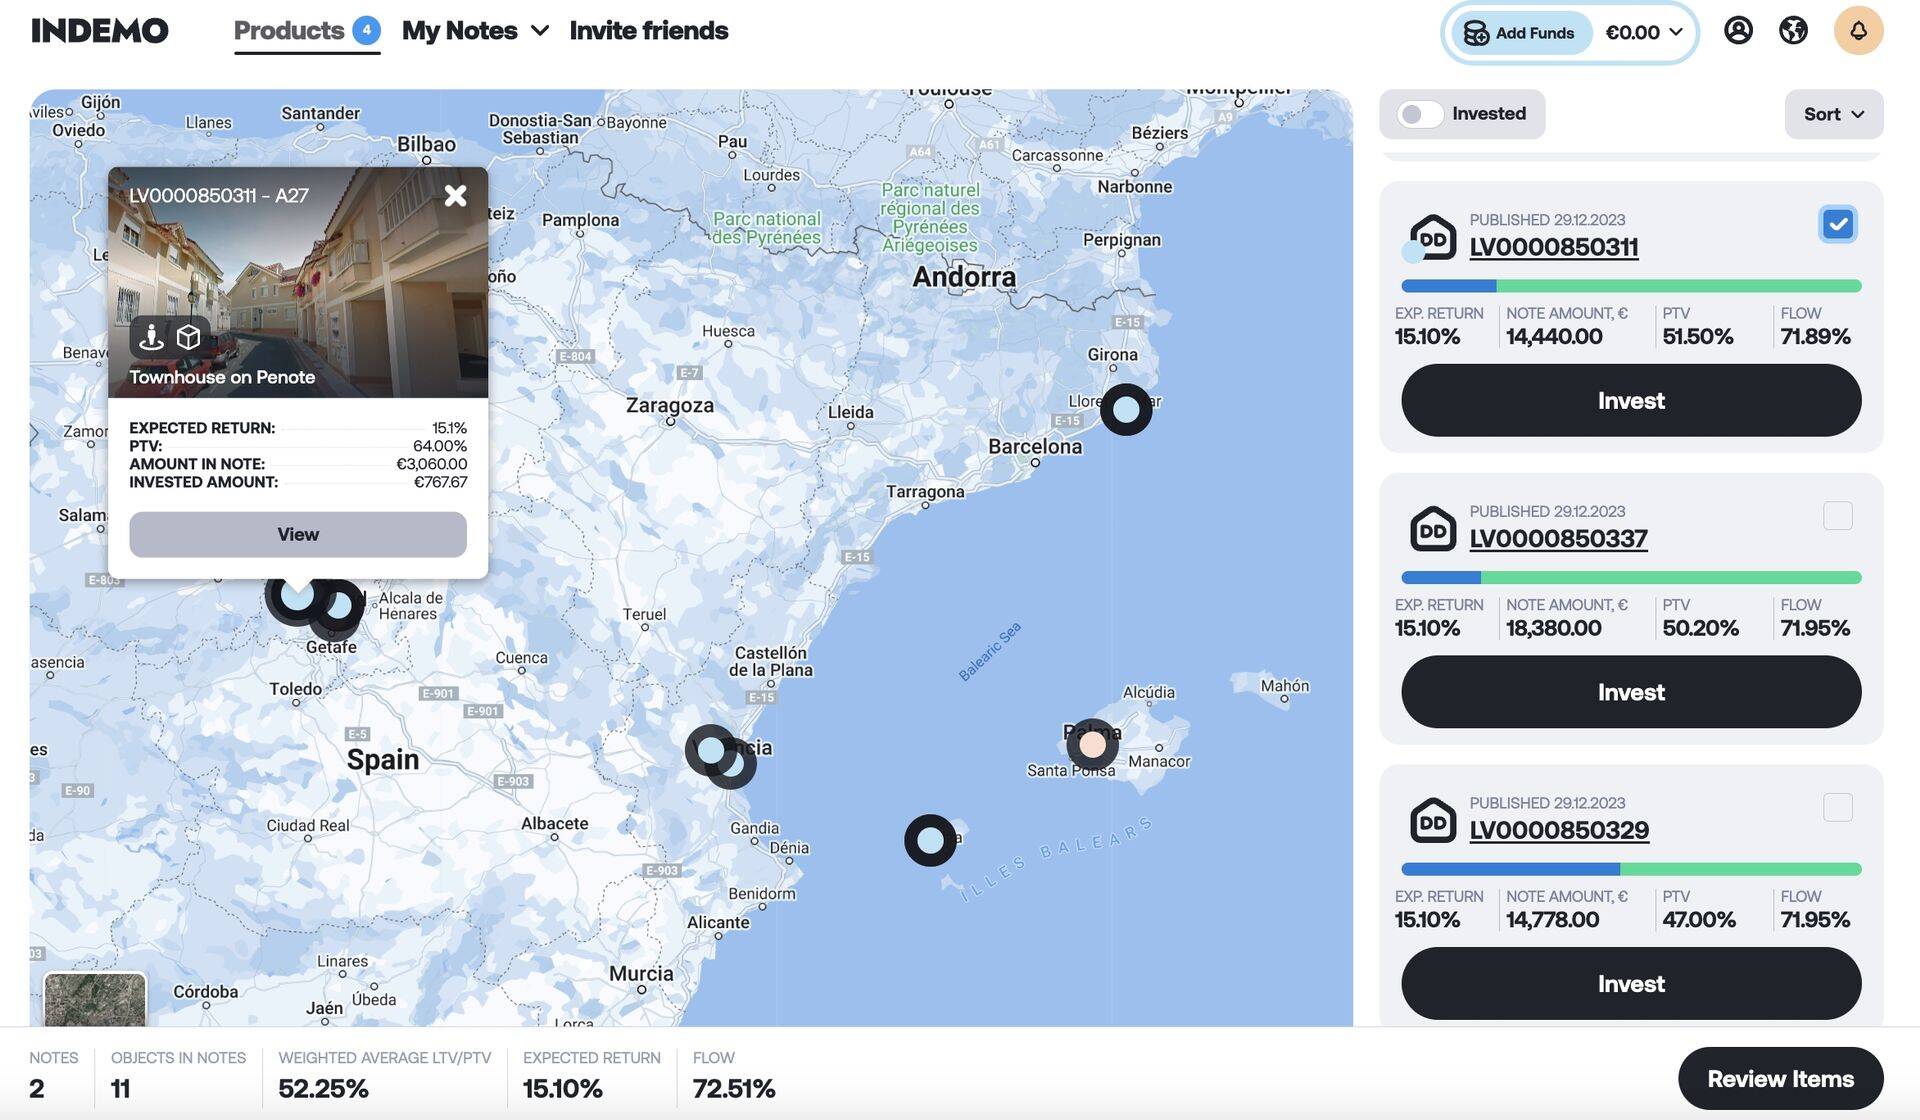Check the LV0000850337 note checkbox

coord(1837,516)
